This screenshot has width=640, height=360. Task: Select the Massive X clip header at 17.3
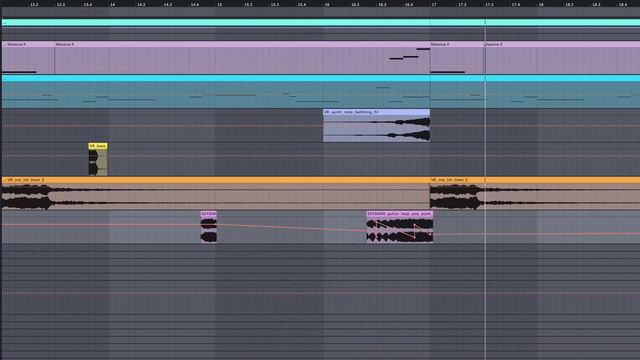coord(562,44)
